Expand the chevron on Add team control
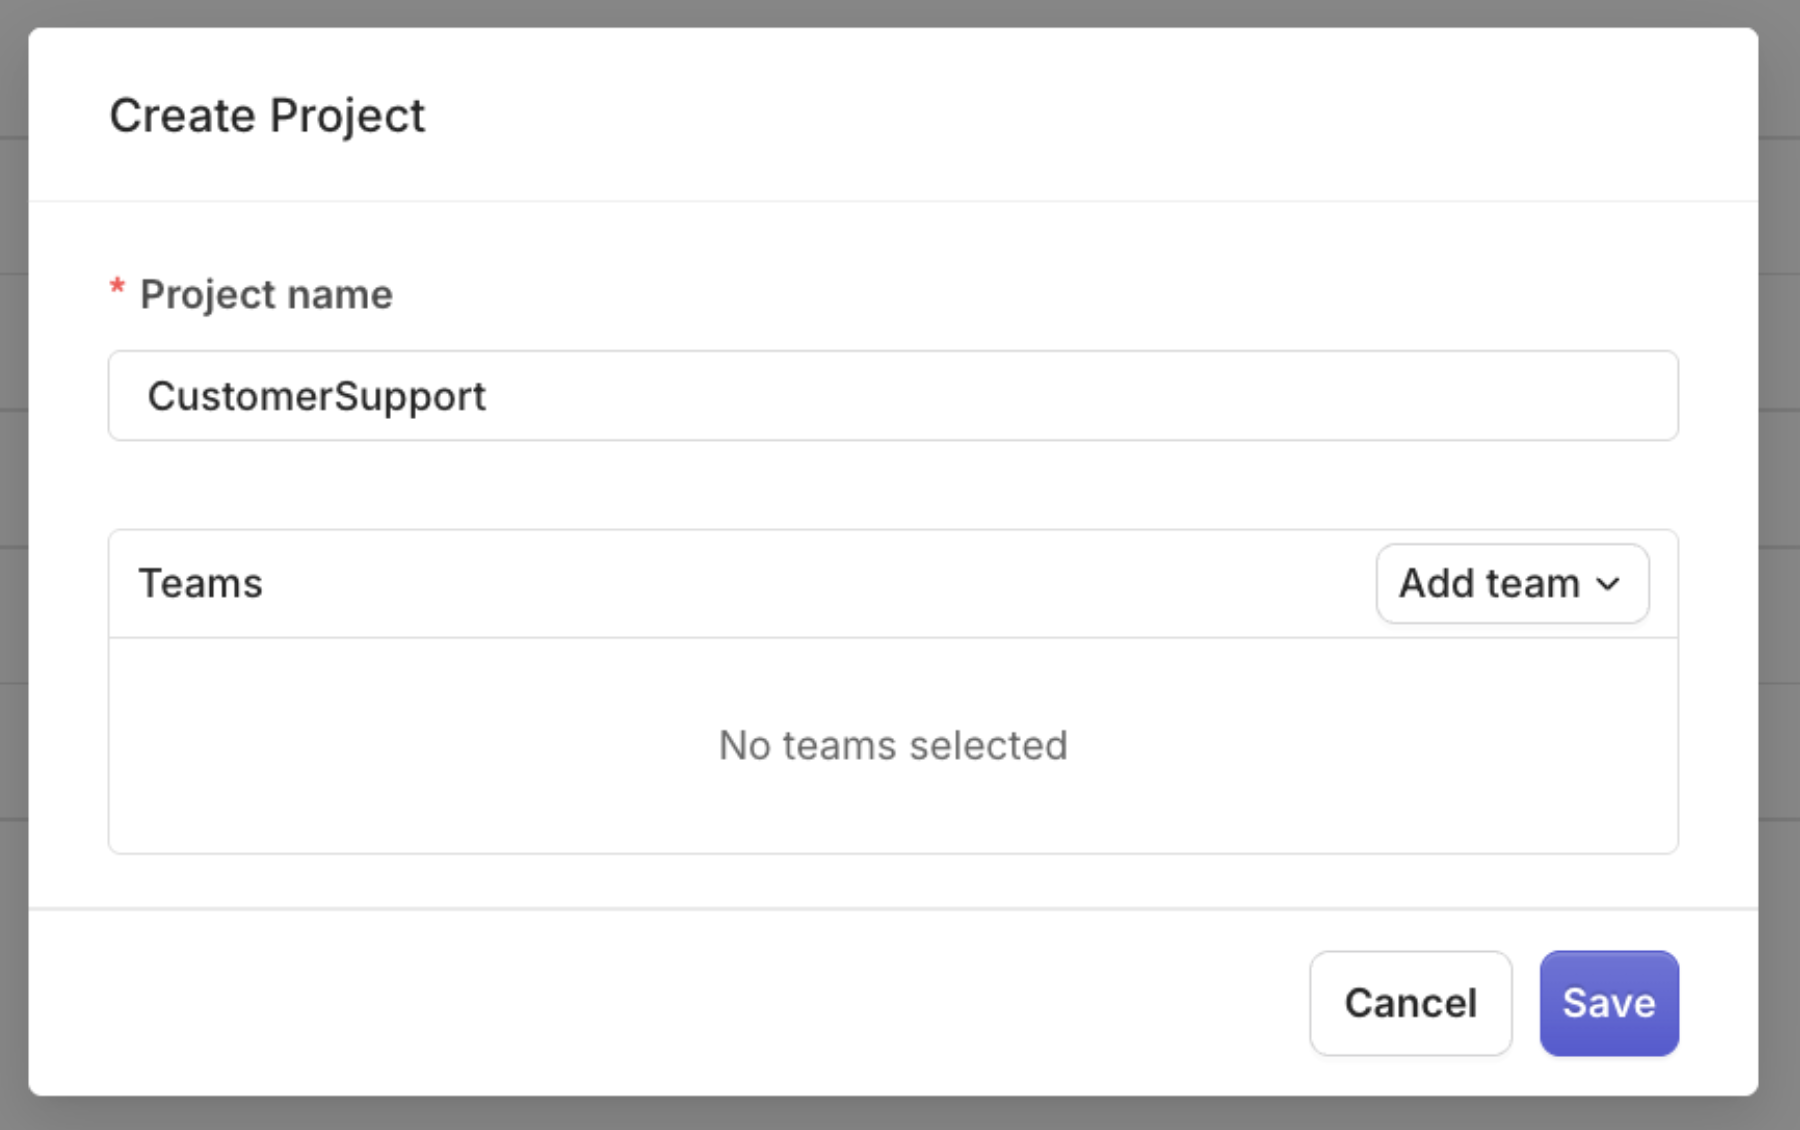 click(1607, 585)
